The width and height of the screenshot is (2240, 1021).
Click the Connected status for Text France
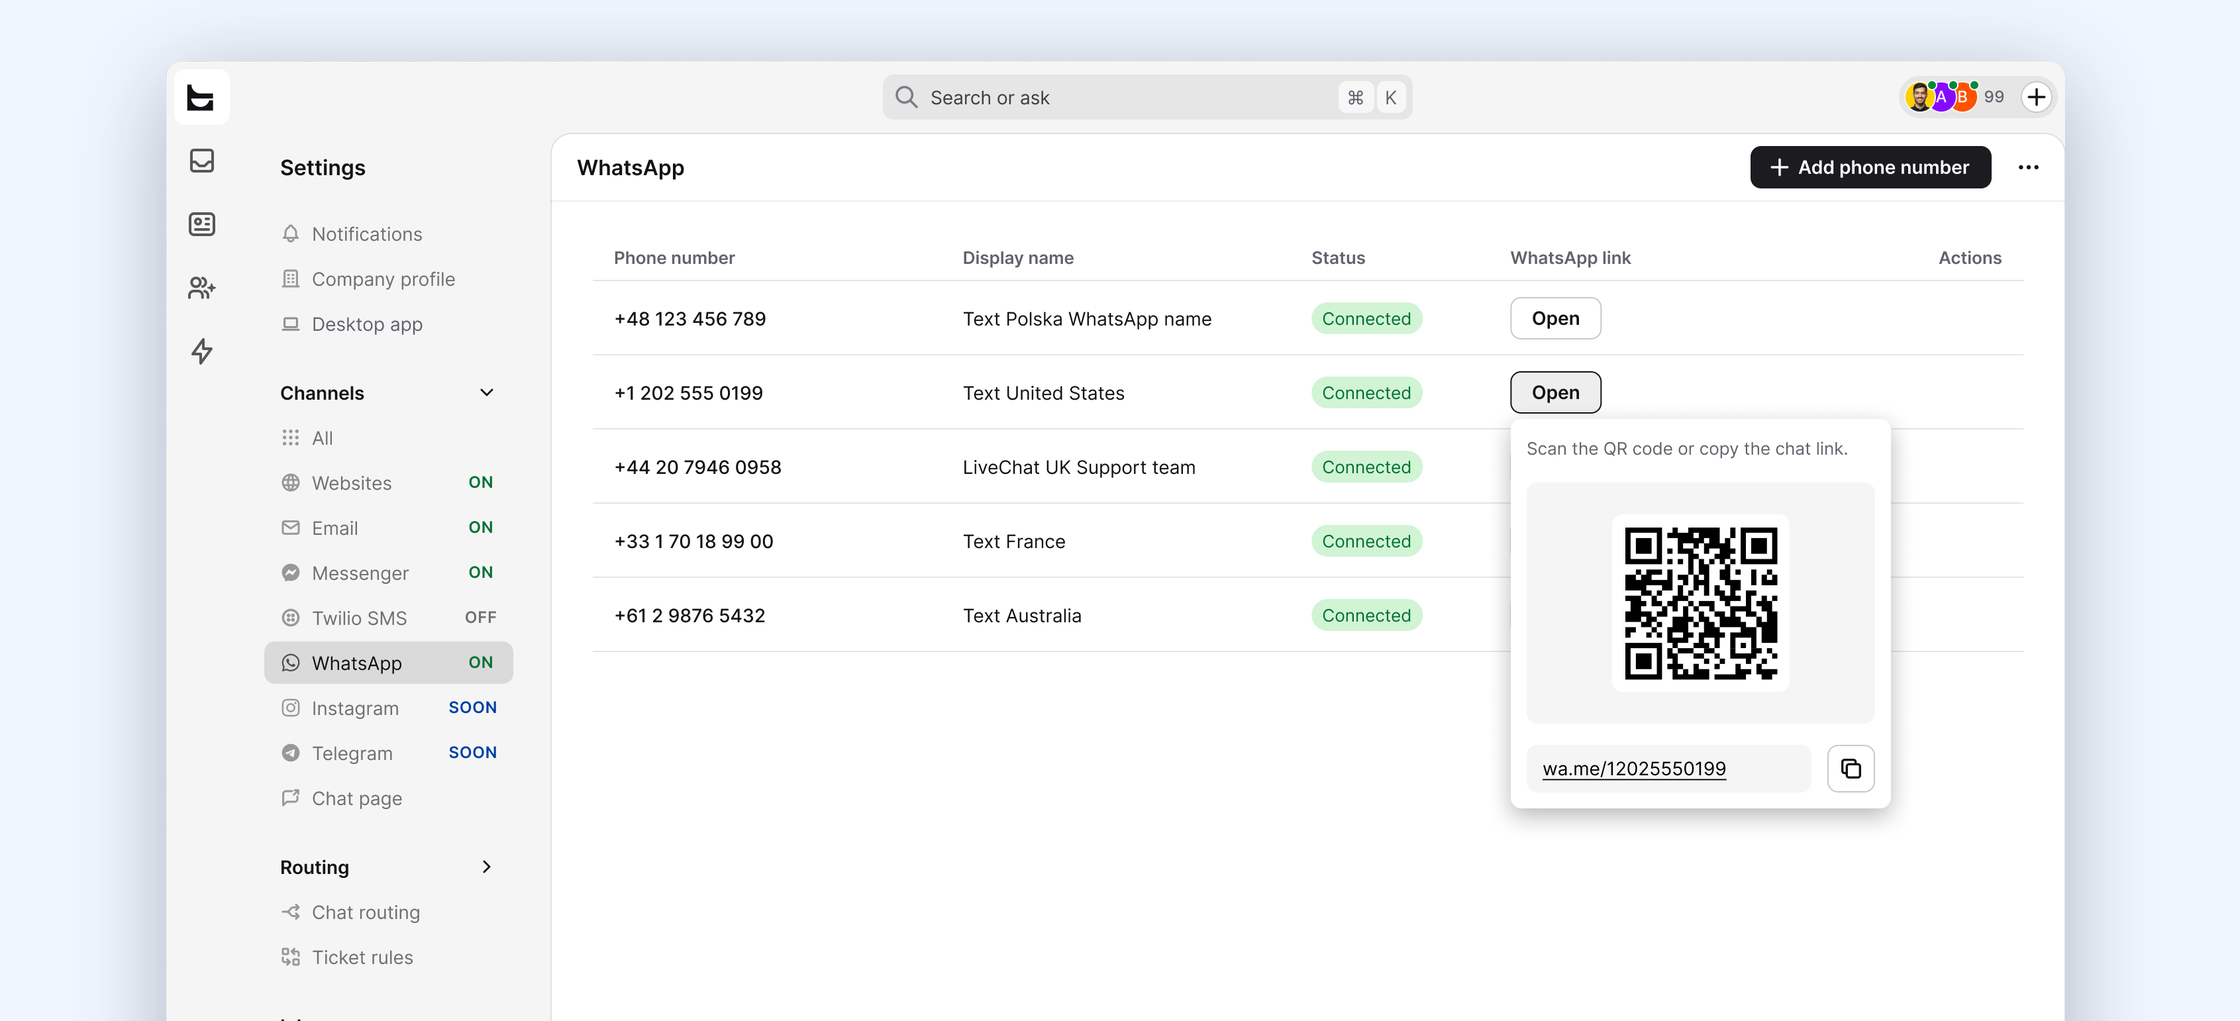pyautogui.click(x=1366, y=541)
